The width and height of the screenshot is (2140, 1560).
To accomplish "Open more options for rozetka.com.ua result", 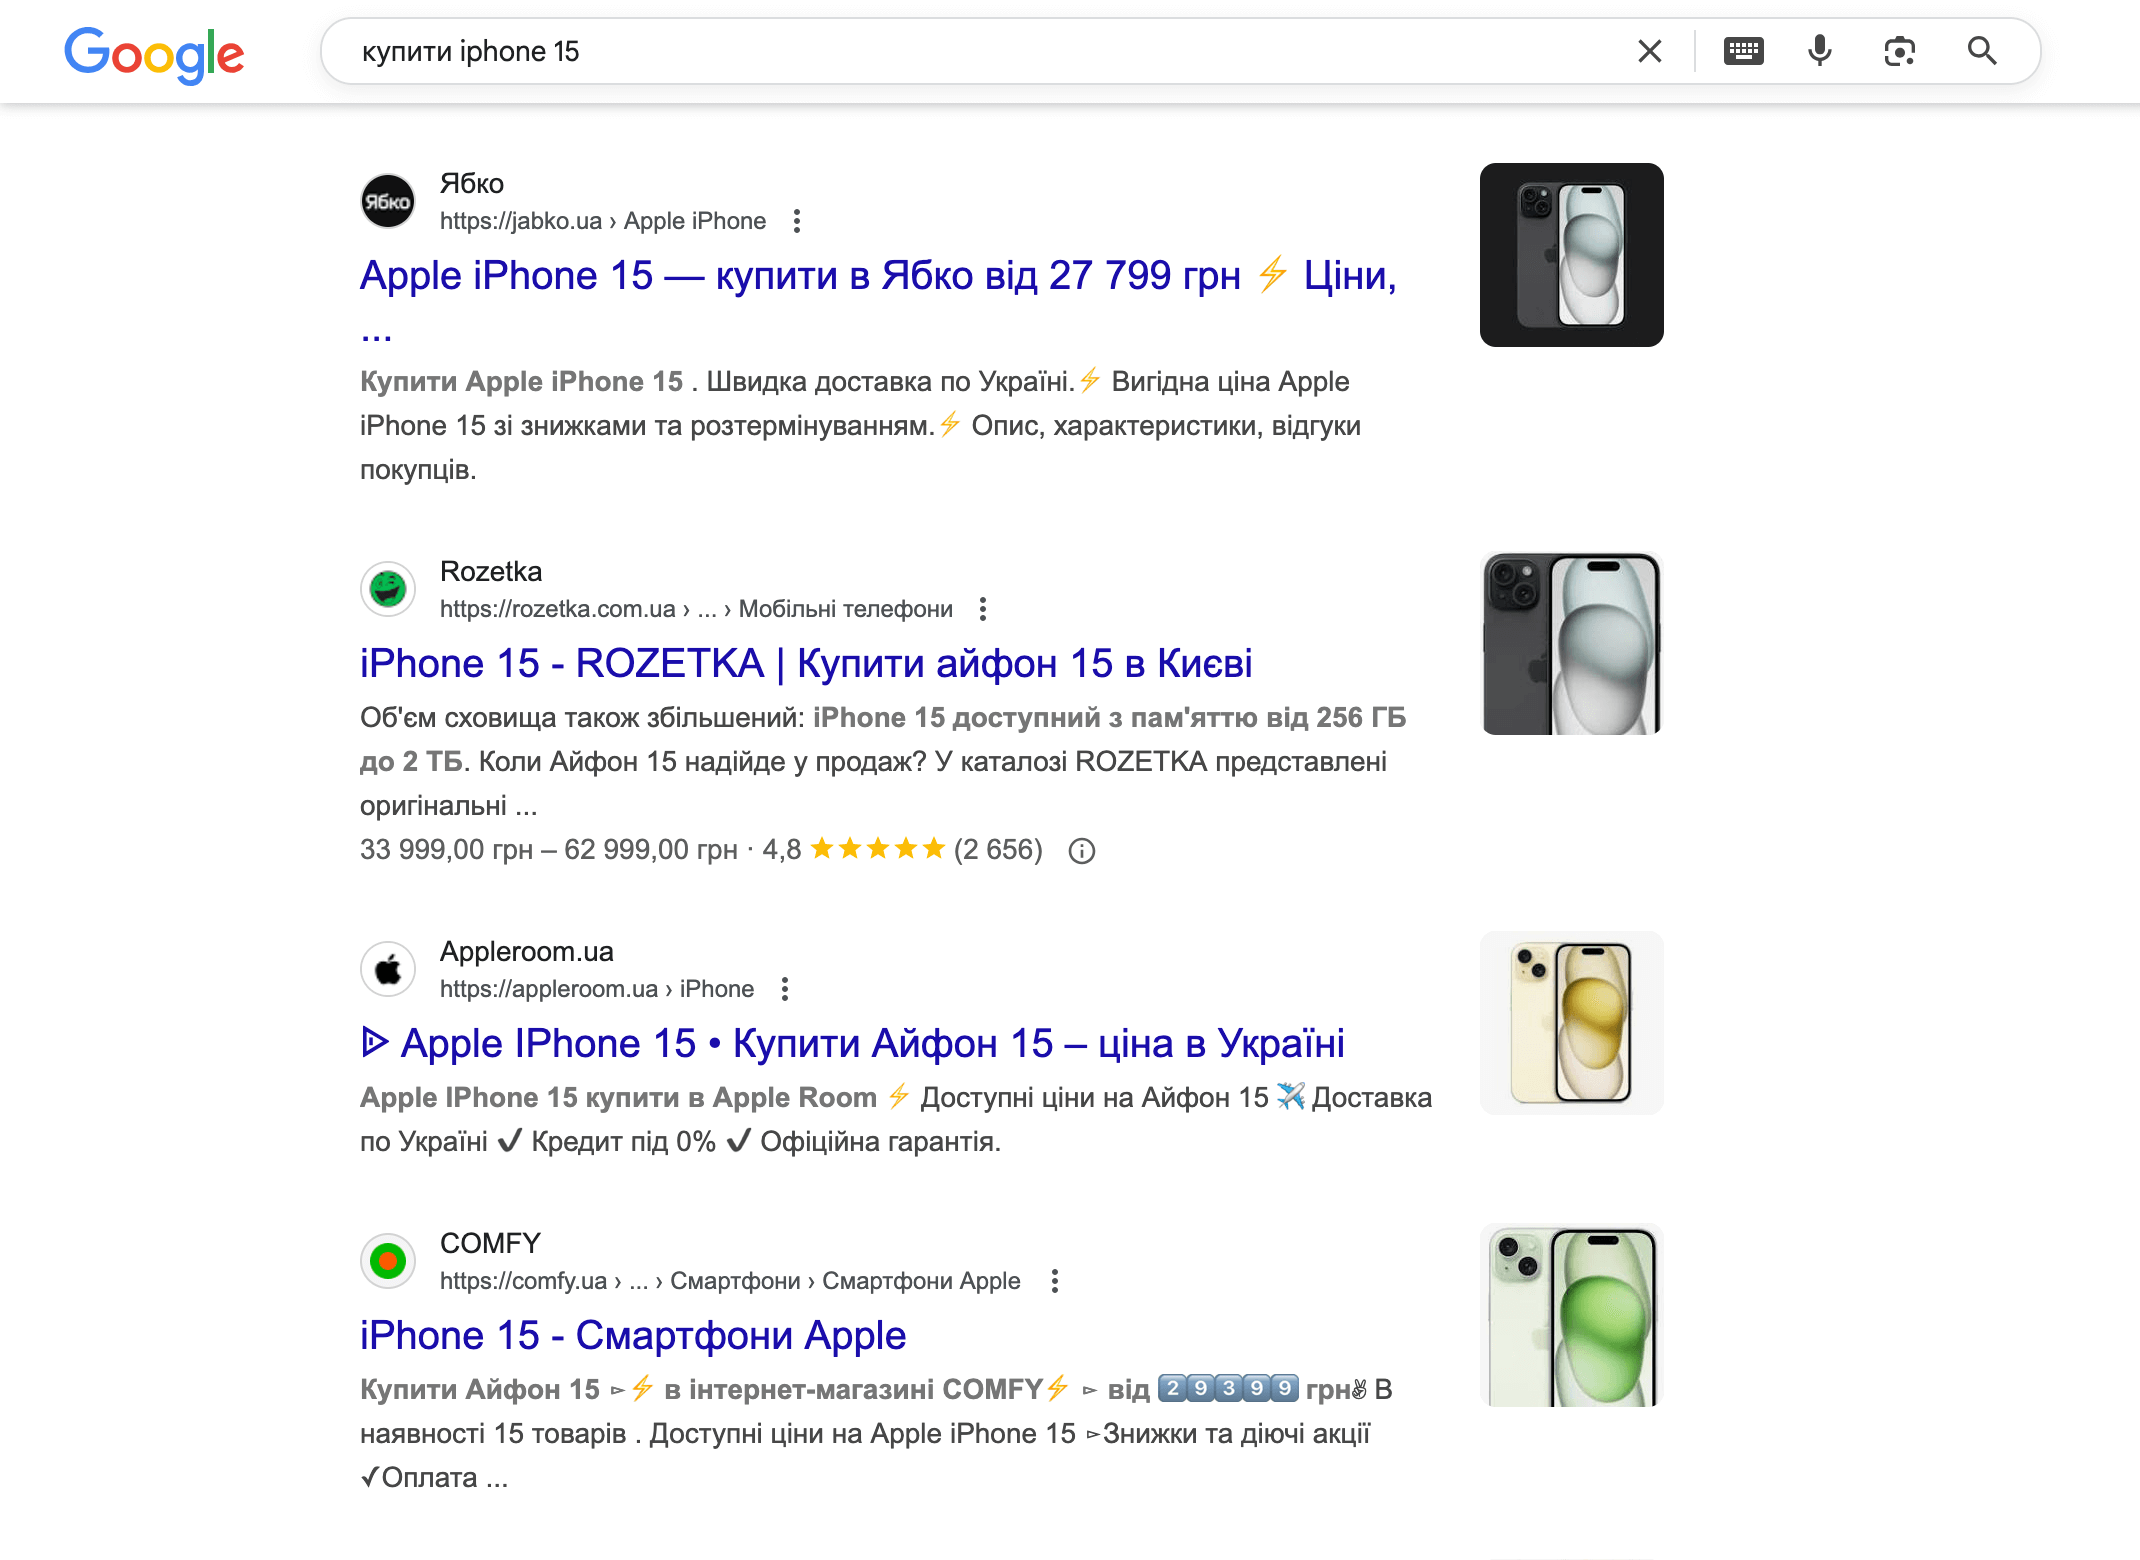I will tap(983, 609).
